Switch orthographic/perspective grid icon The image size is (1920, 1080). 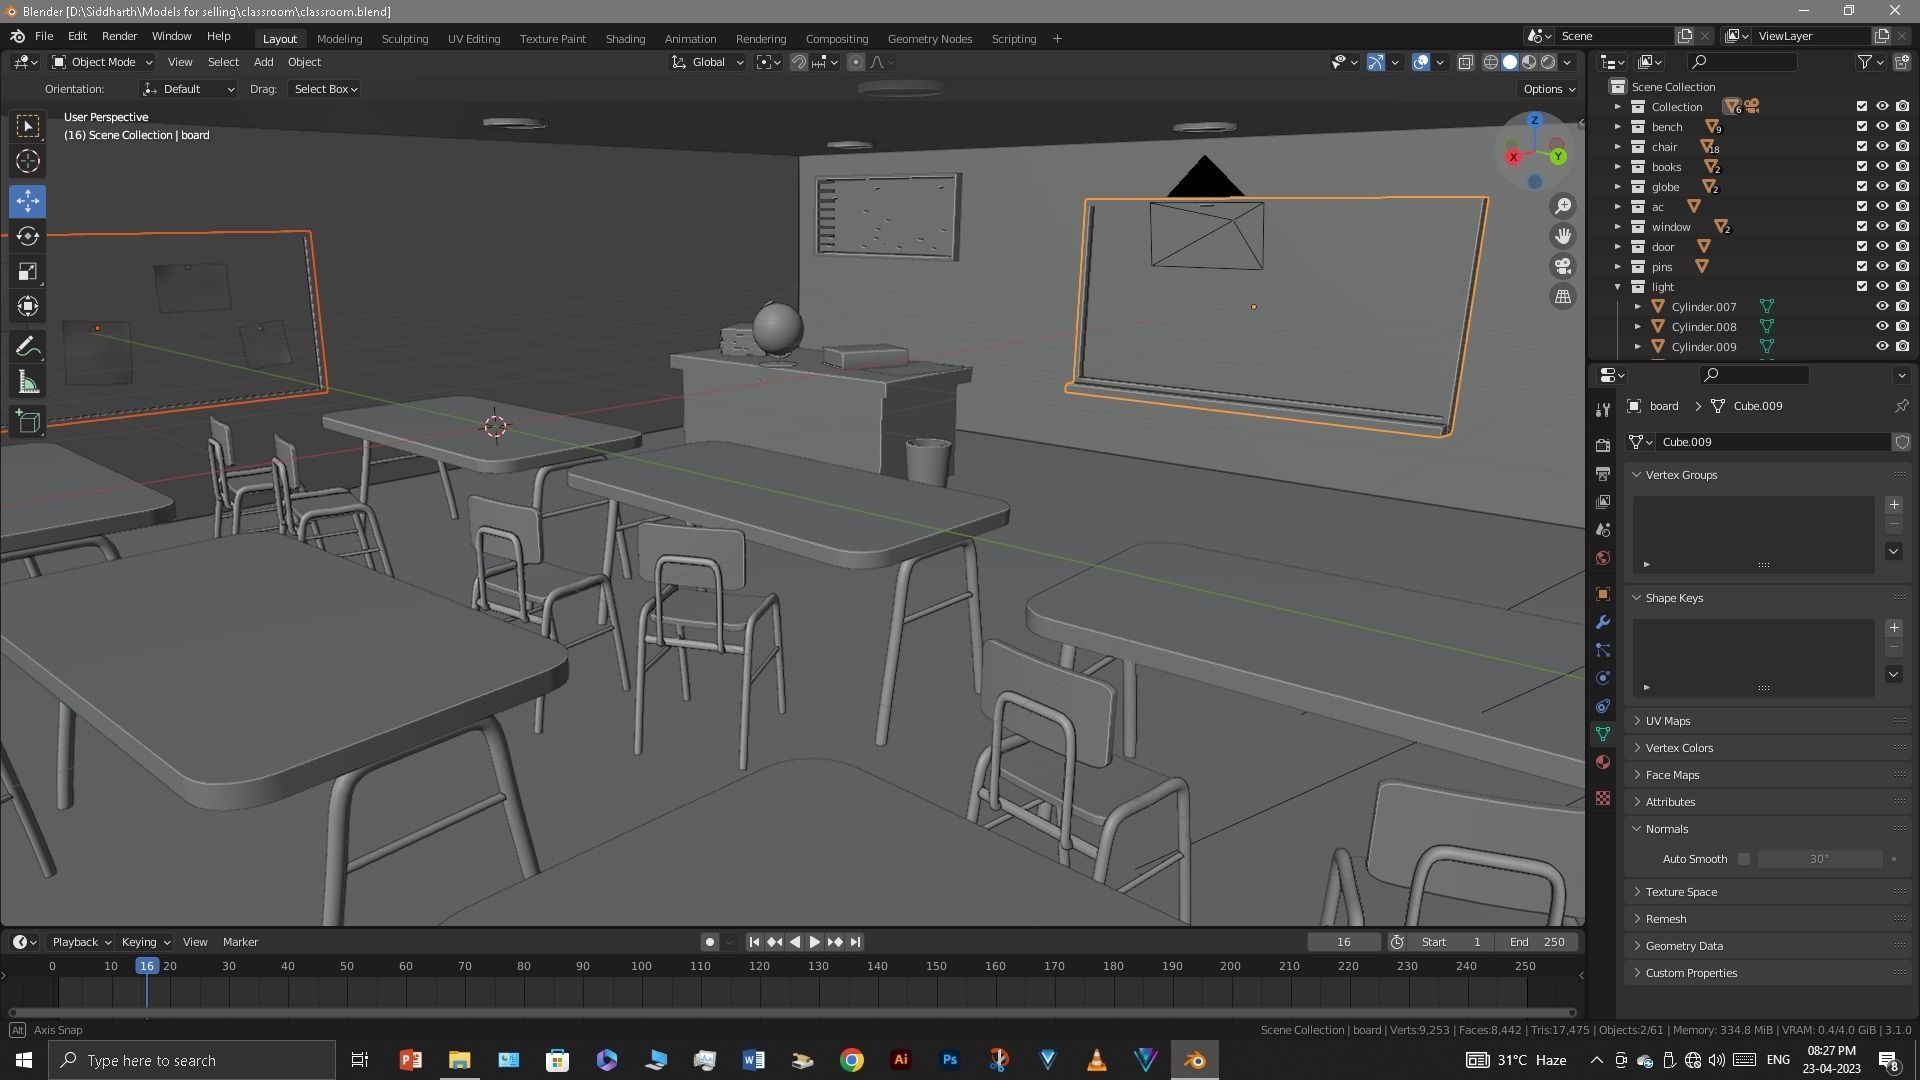1562,296
